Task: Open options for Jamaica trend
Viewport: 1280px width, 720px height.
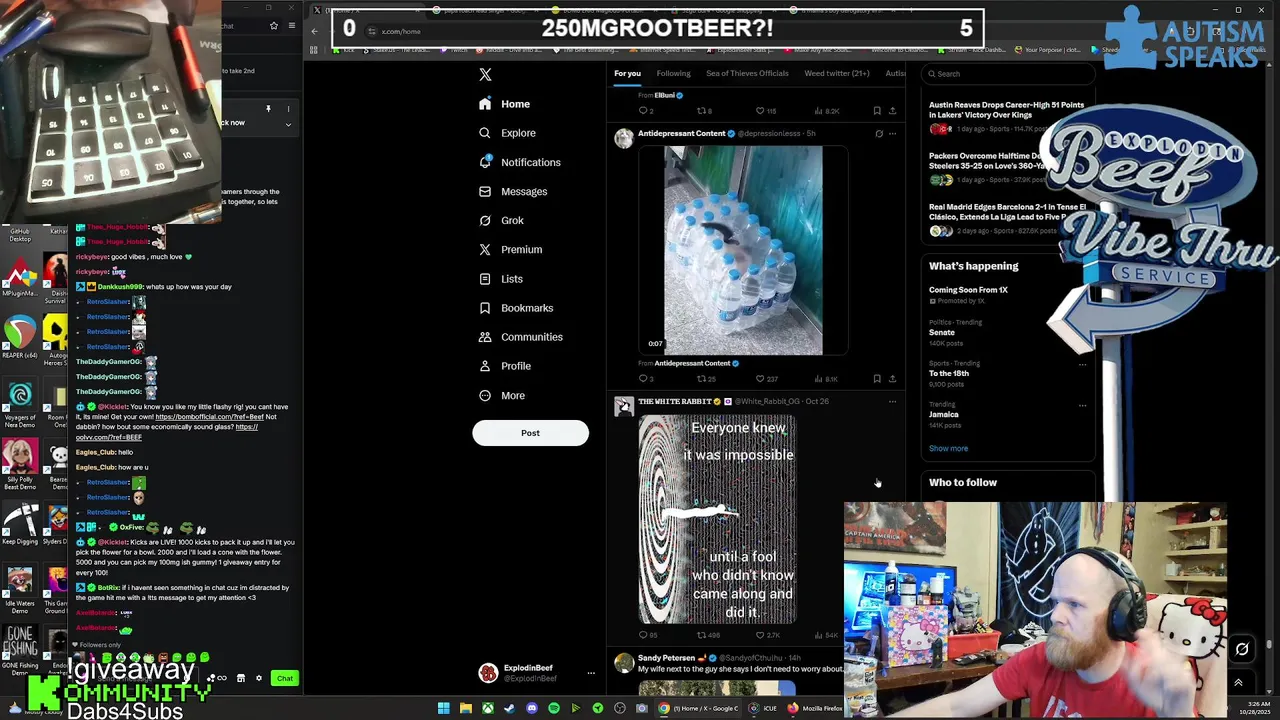Action: [x=1082, y=406]
